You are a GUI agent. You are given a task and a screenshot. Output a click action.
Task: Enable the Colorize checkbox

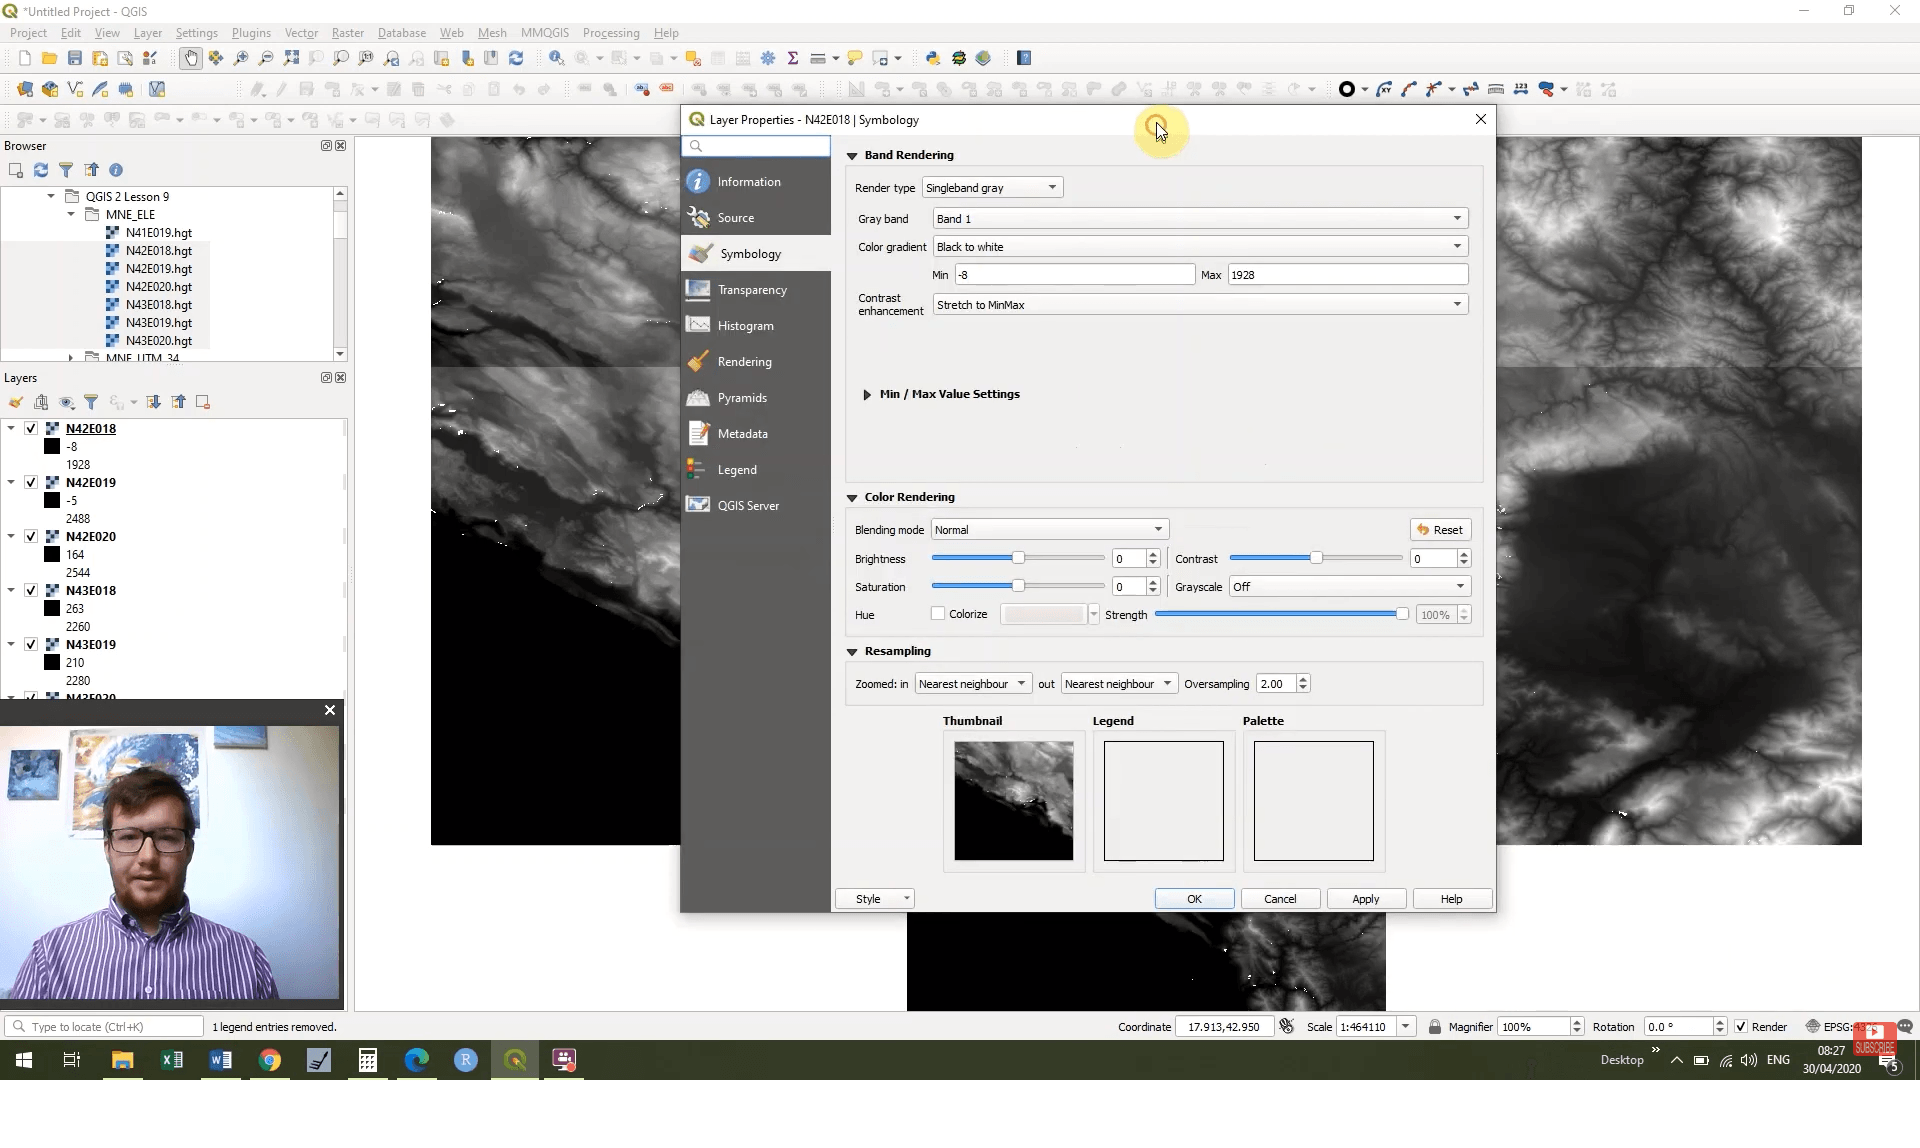[x=937, y=614]
